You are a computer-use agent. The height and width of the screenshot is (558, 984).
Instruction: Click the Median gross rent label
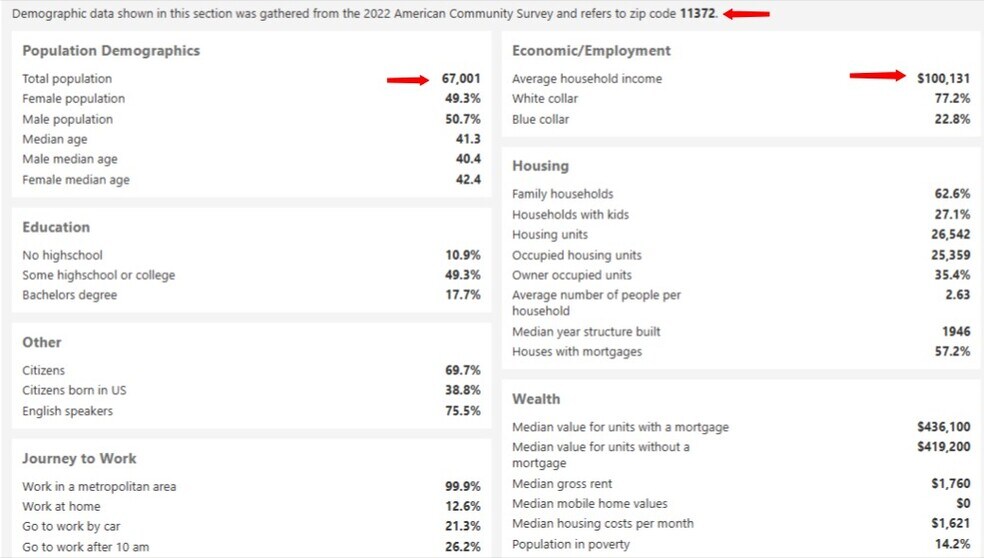[560, 484]
